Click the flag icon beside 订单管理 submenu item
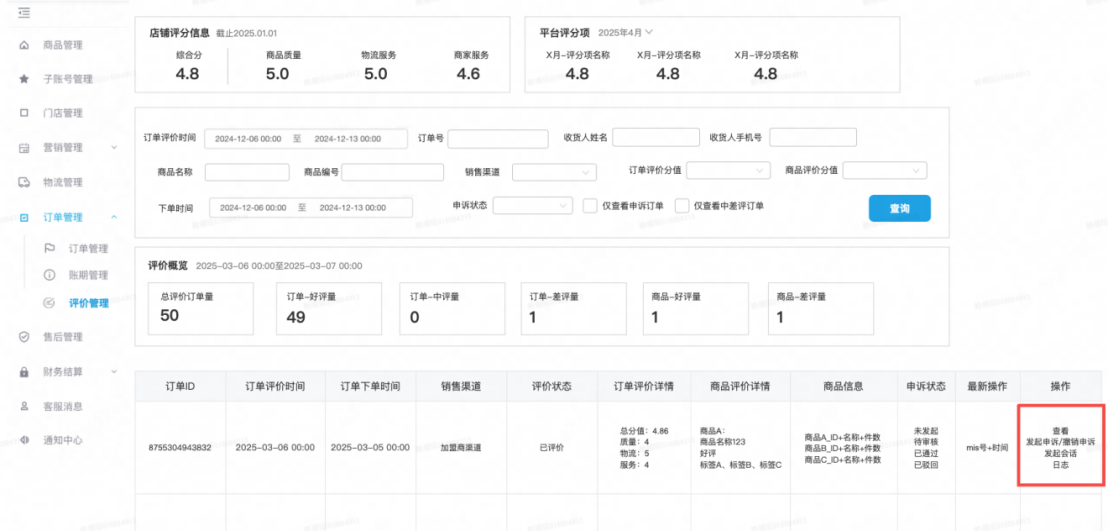Image resolution: width=1108 pixels, height=531 pixels. pyautogui.click(x=49, y=248)
